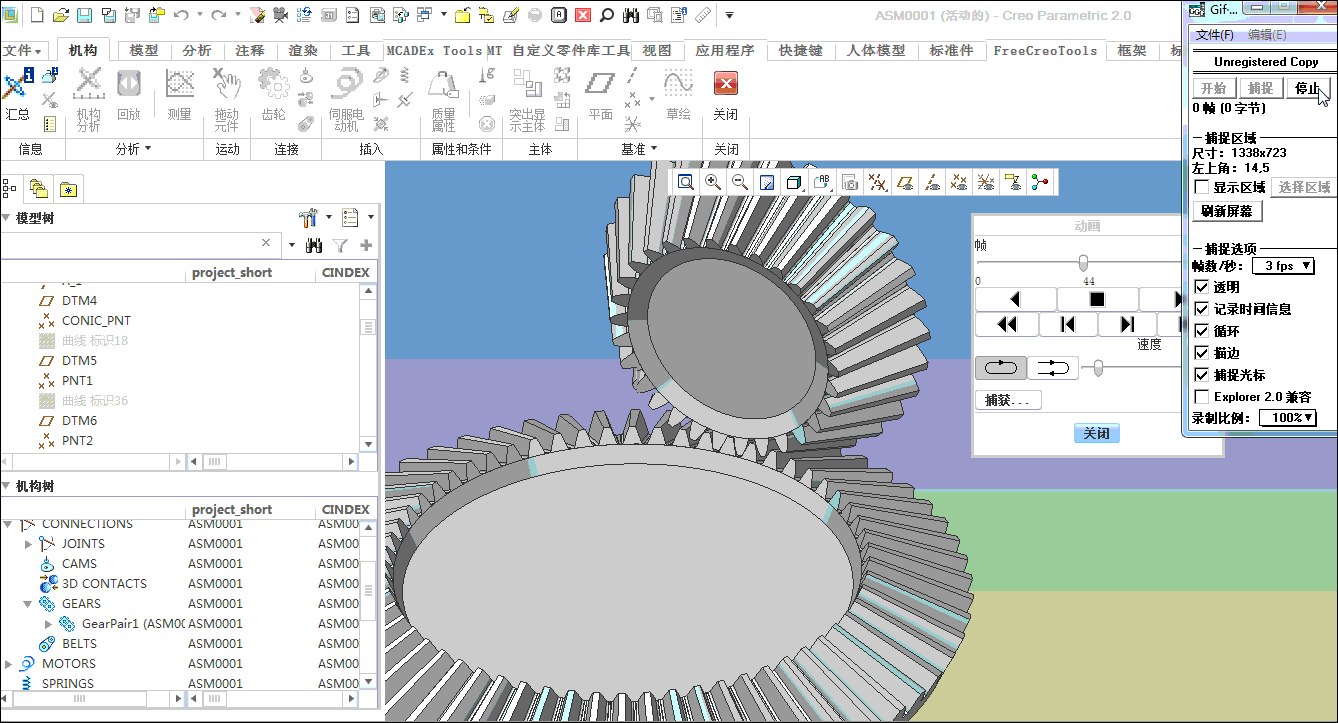
Task: Toggle the 捕捉光标 capture cursor checkbox
Action: (x=1202, y=375)
